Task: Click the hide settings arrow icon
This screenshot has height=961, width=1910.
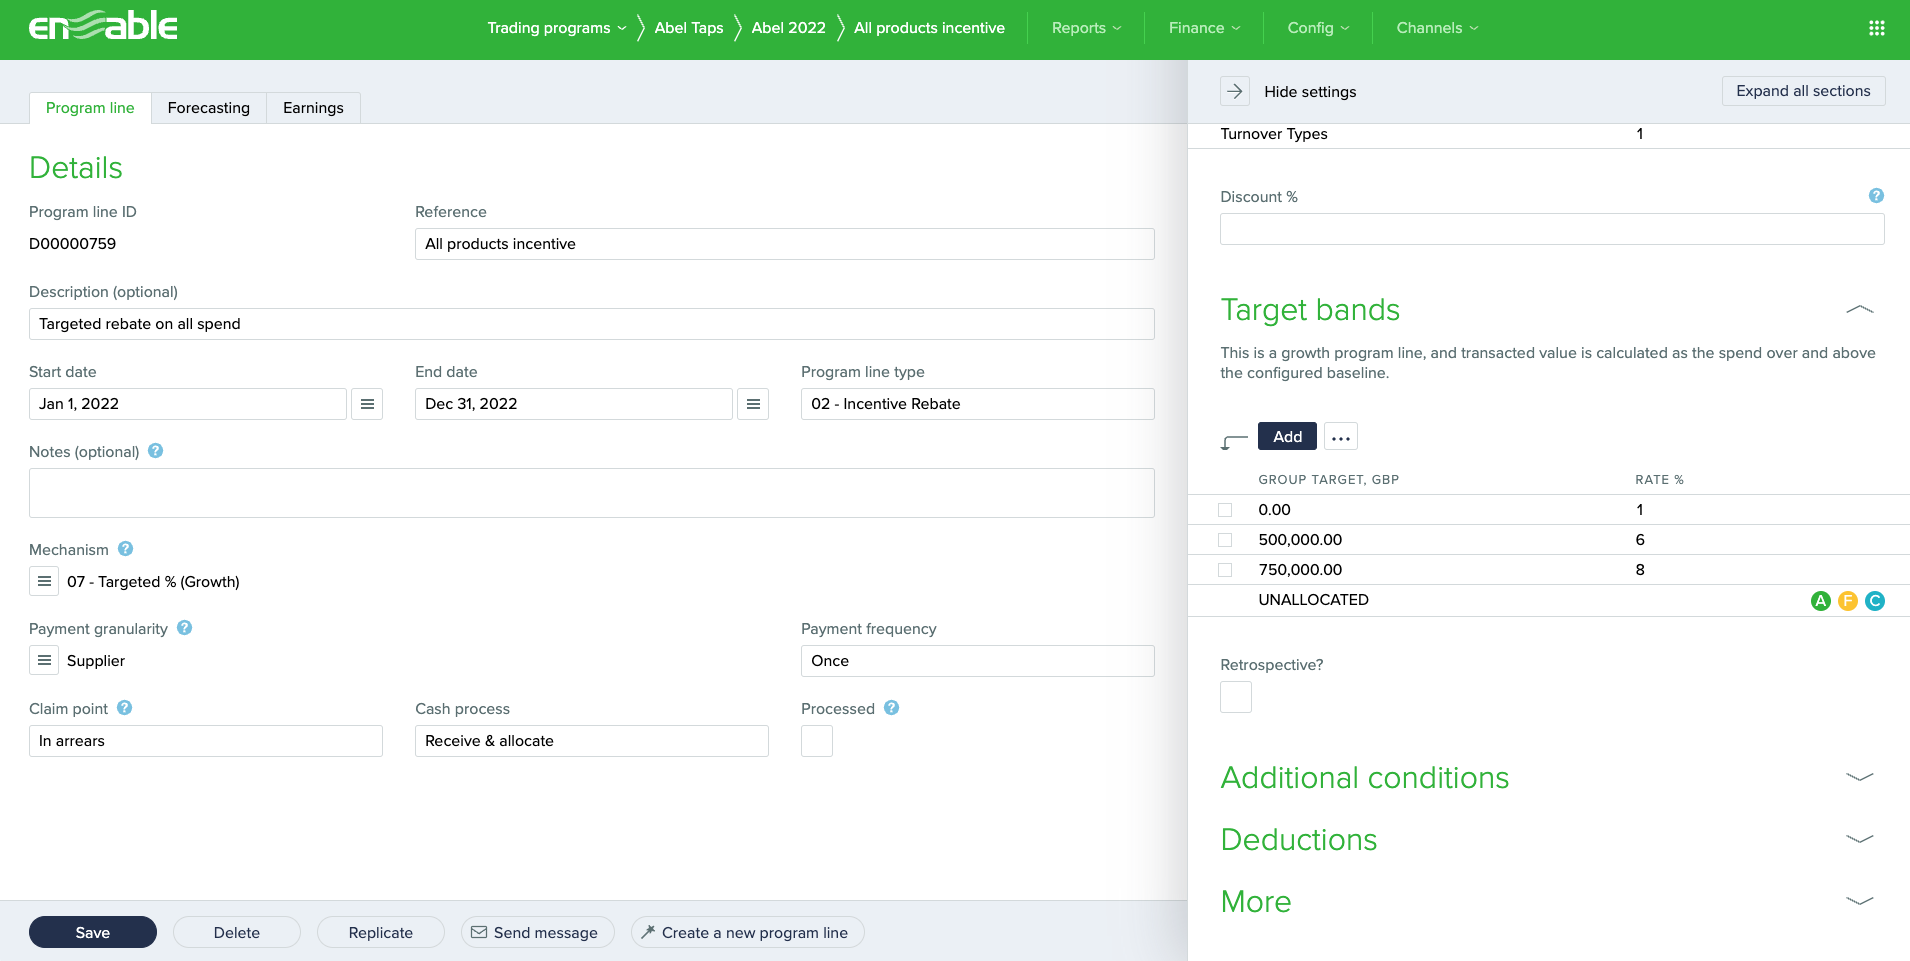Action: (x=1235, y=91)
